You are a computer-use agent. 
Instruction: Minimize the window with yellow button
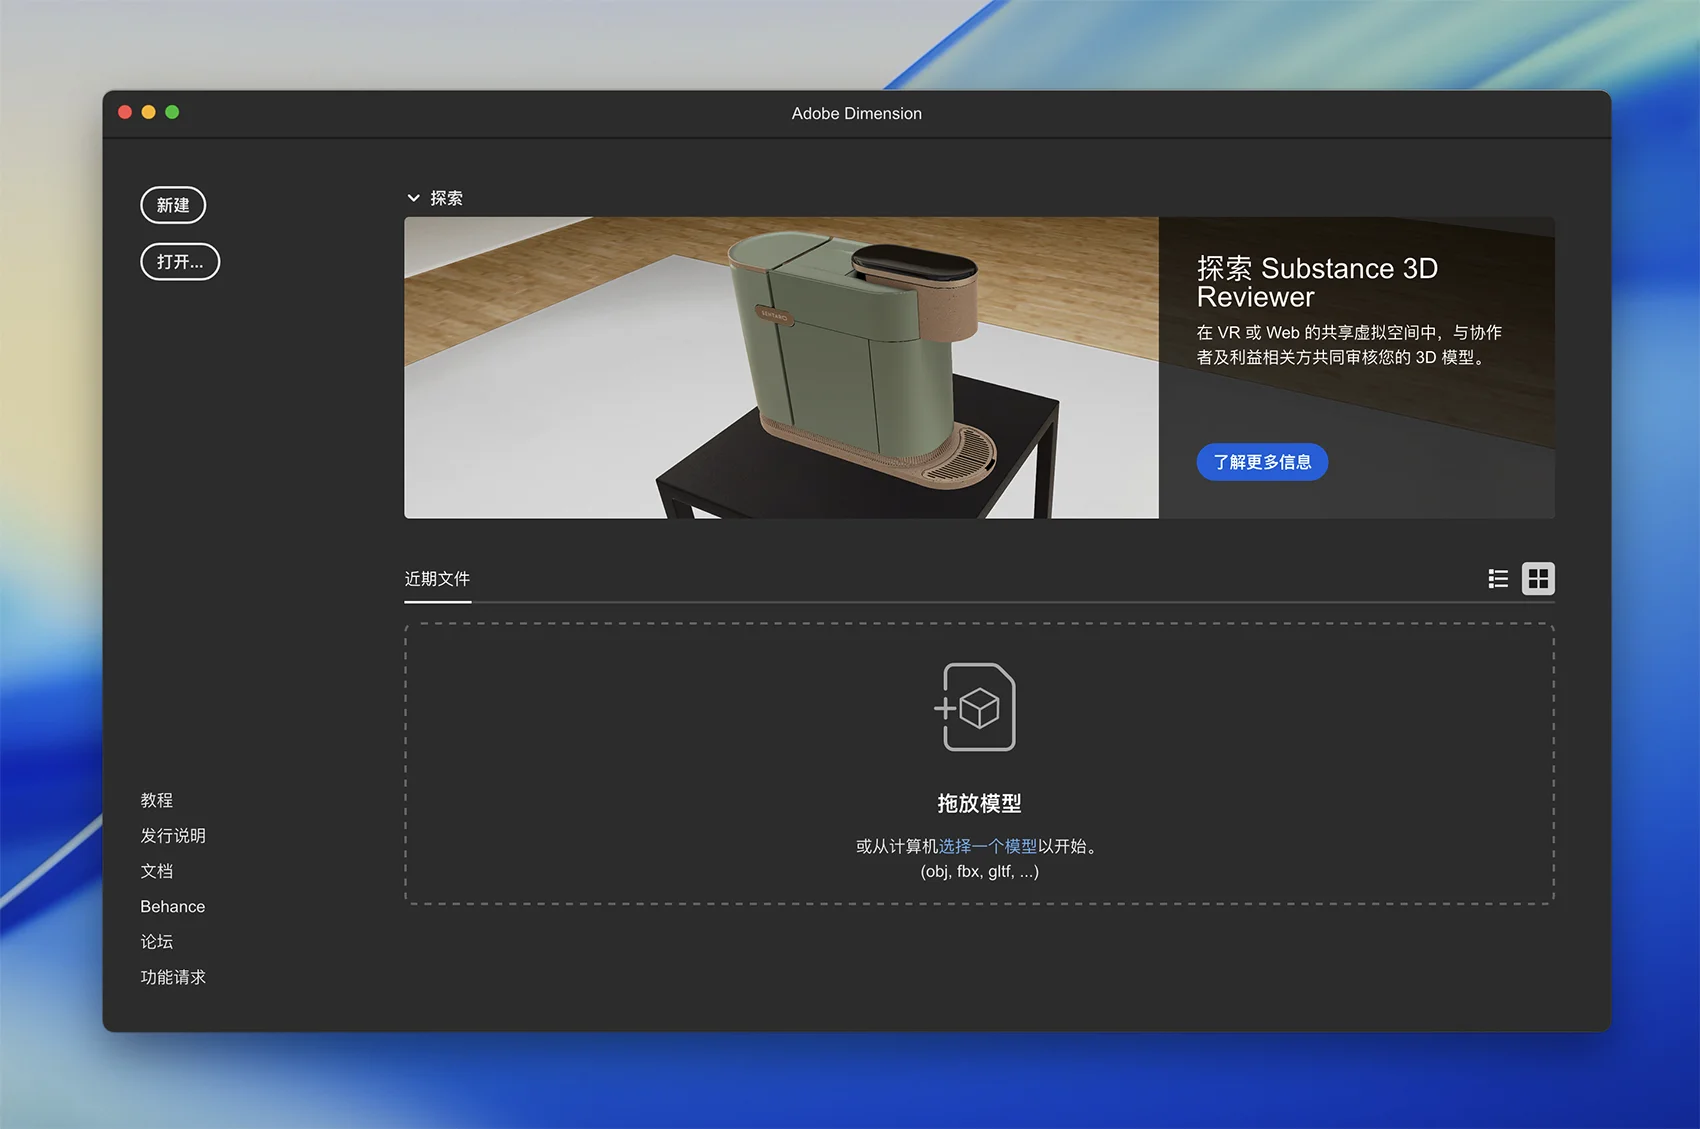tap(148, 112)
